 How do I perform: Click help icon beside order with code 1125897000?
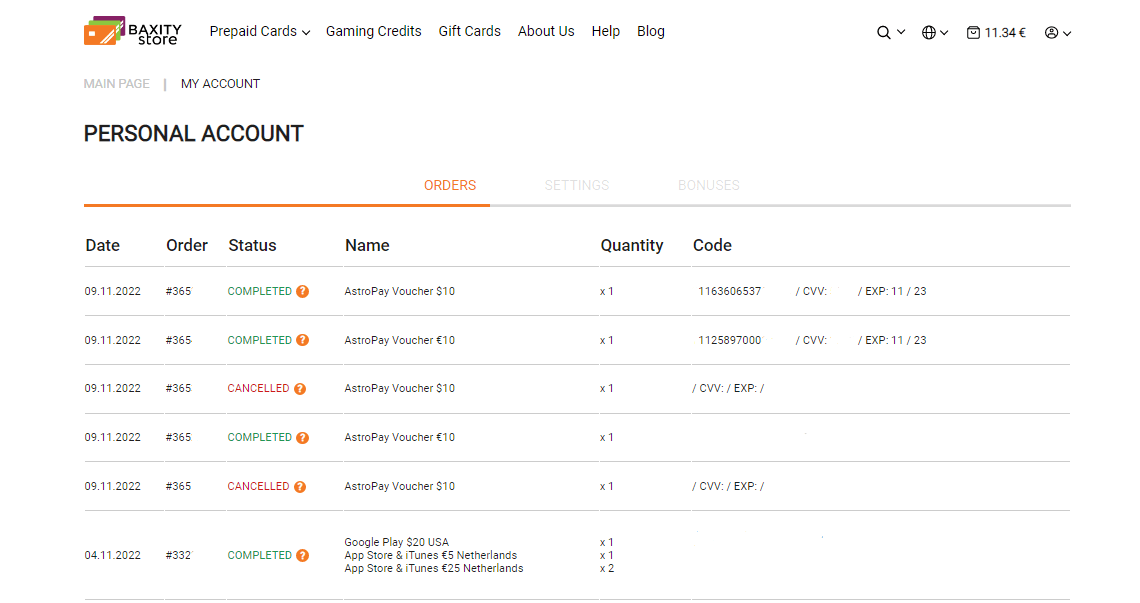(x=302, y=340)
